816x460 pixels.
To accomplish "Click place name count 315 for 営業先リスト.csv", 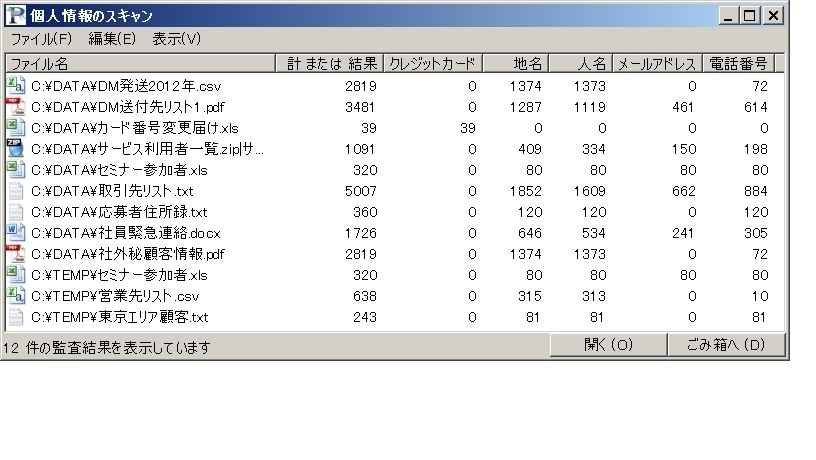I will coord(530,296).
